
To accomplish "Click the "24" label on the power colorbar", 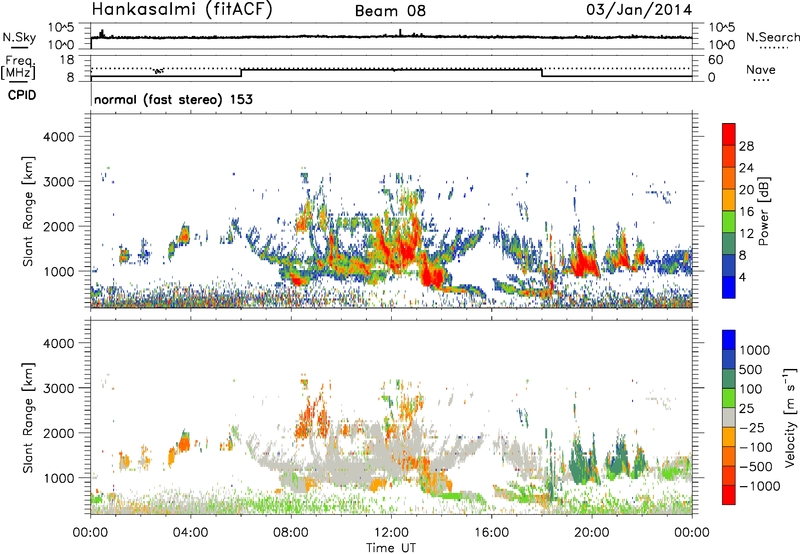I will pos(746,168).
